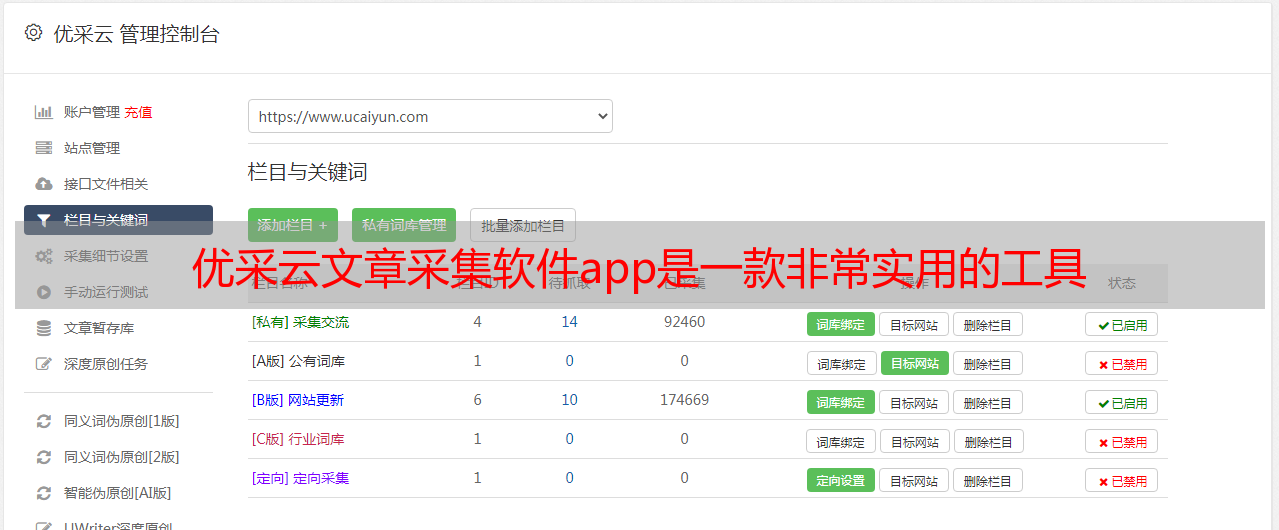
Task: Click 词库绑定 for 行业词库 row
Action: pyautogui.click(x=841, y=441)
